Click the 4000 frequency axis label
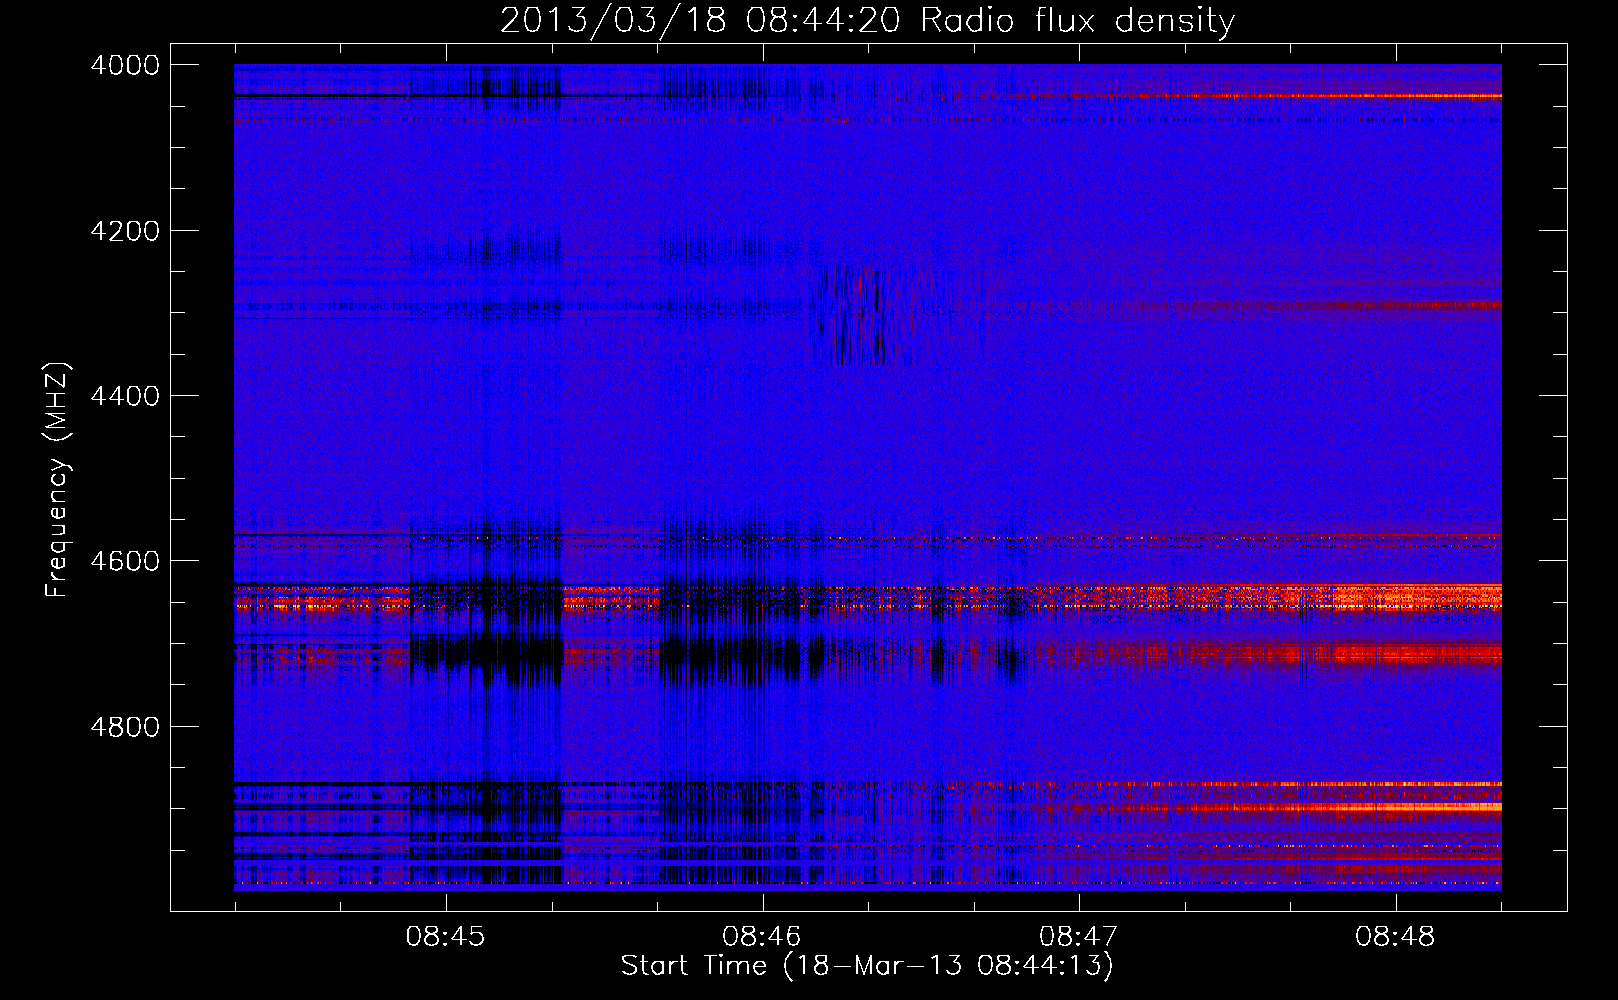The height and width of the screenshot is (1000, 1618). click(125, 65)
